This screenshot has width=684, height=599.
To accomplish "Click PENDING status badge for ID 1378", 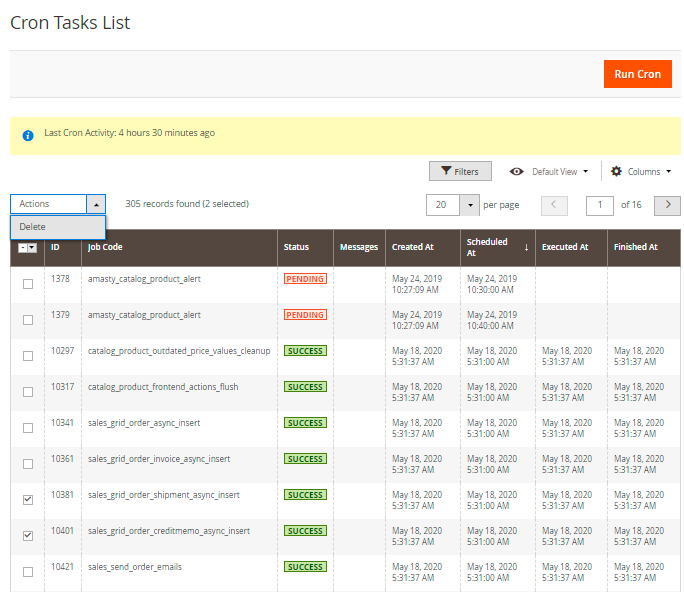I will click(305, 279).
